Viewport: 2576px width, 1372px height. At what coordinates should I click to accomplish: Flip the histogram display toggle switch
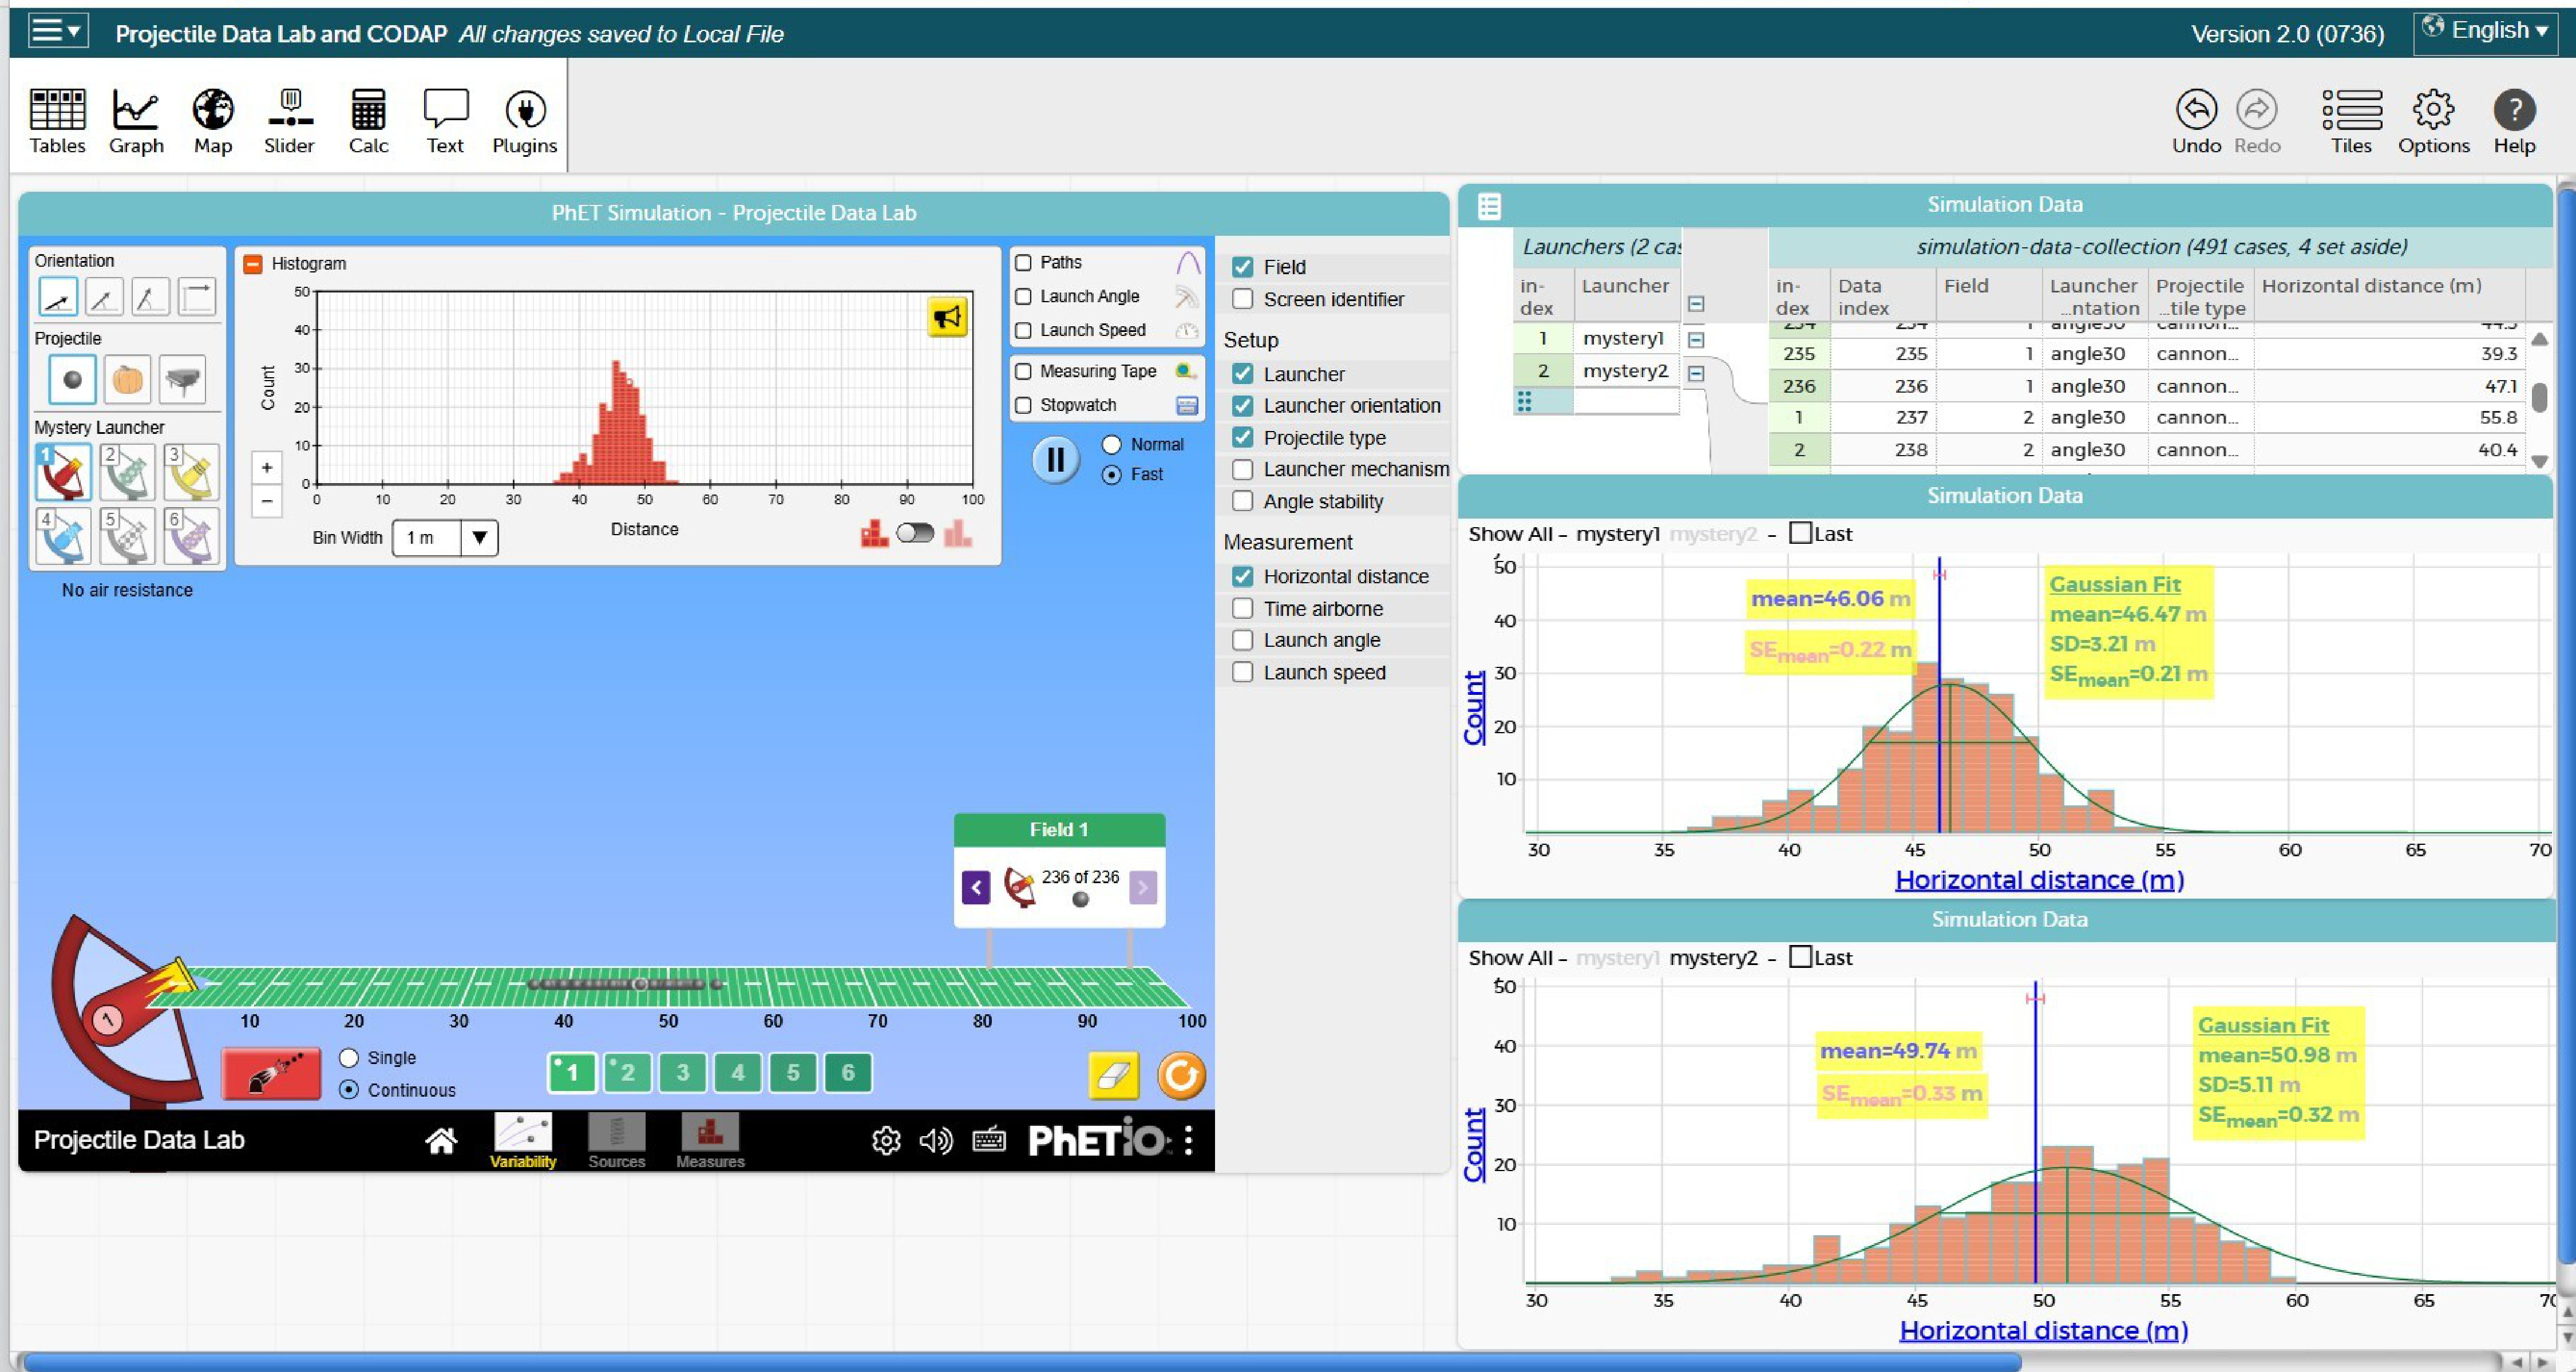coord(915,534)
